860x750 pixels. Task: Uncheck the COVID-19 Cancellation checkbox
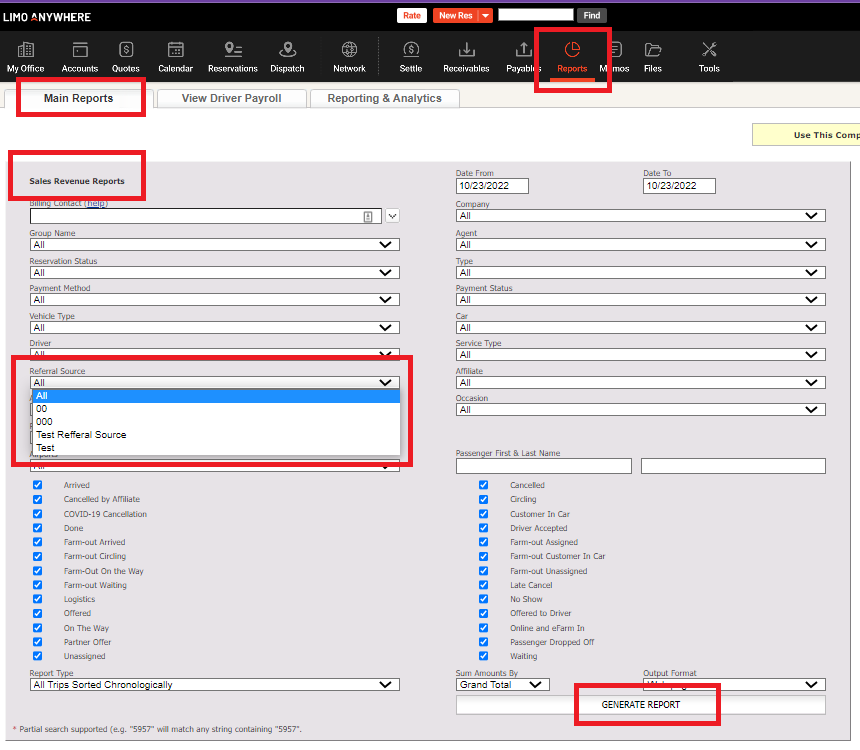click(38, 514)
